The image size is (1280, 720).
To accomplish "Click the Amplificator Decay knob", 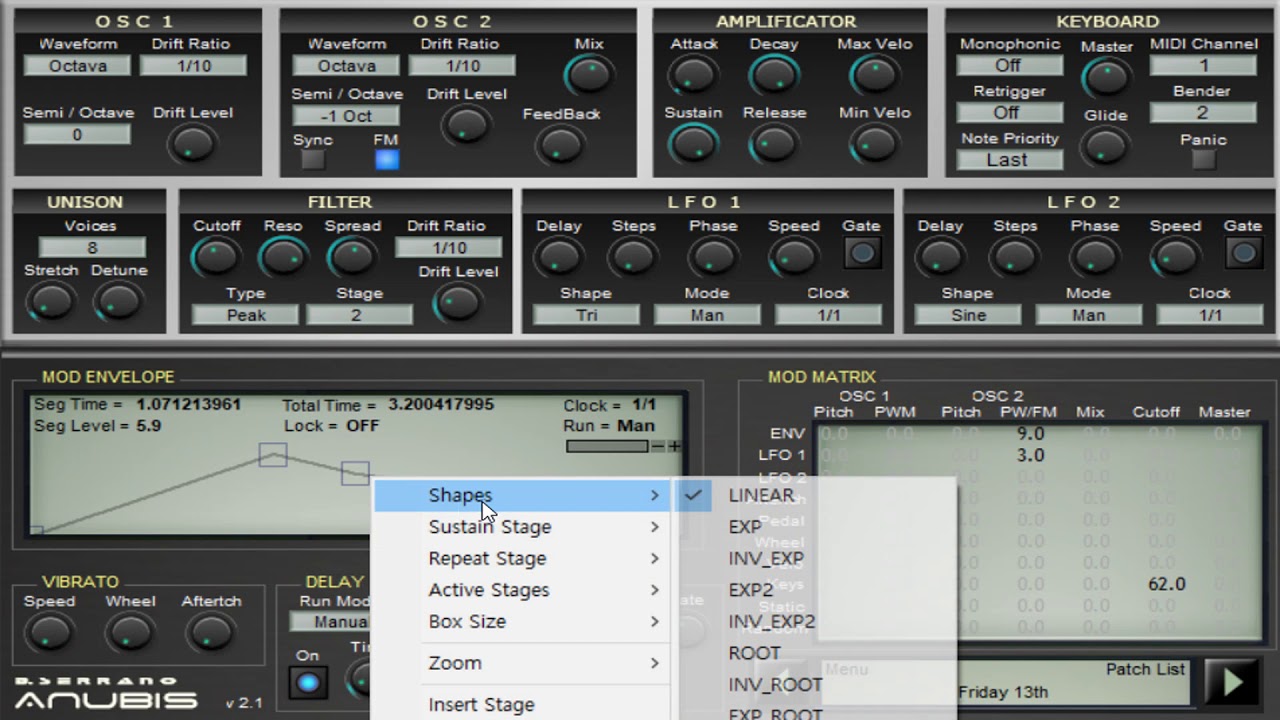I will pos(773,74).
